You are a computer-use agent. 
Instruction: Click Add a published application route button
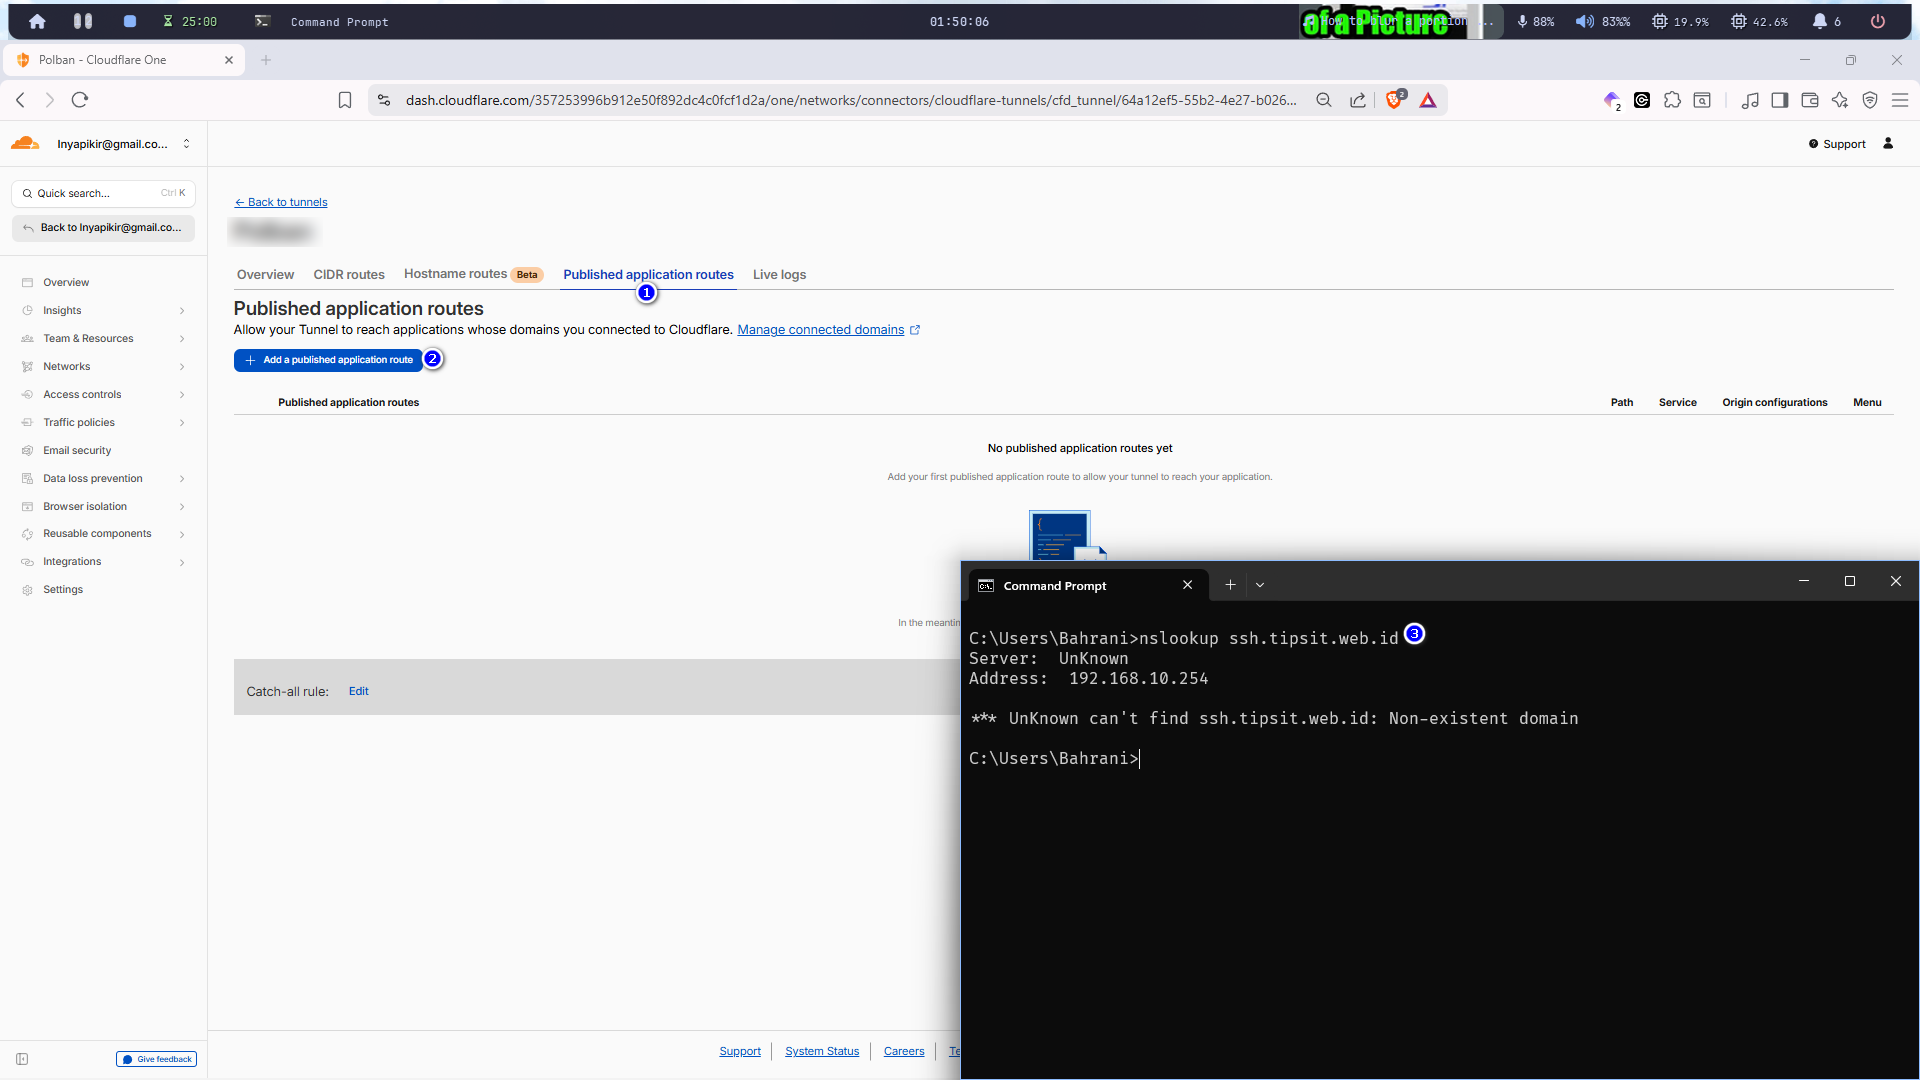pos(328,360)
